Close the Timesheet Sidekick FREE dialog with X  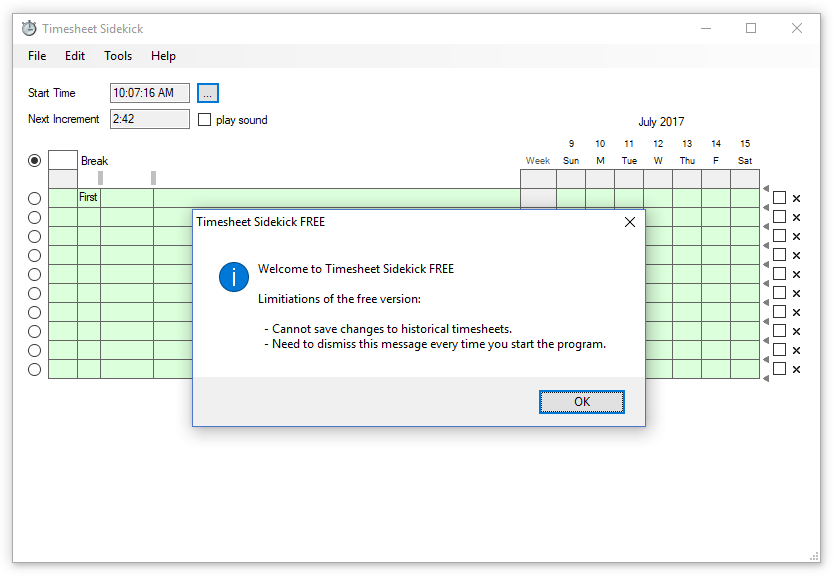pyautogui.click(x=630, y=222)
